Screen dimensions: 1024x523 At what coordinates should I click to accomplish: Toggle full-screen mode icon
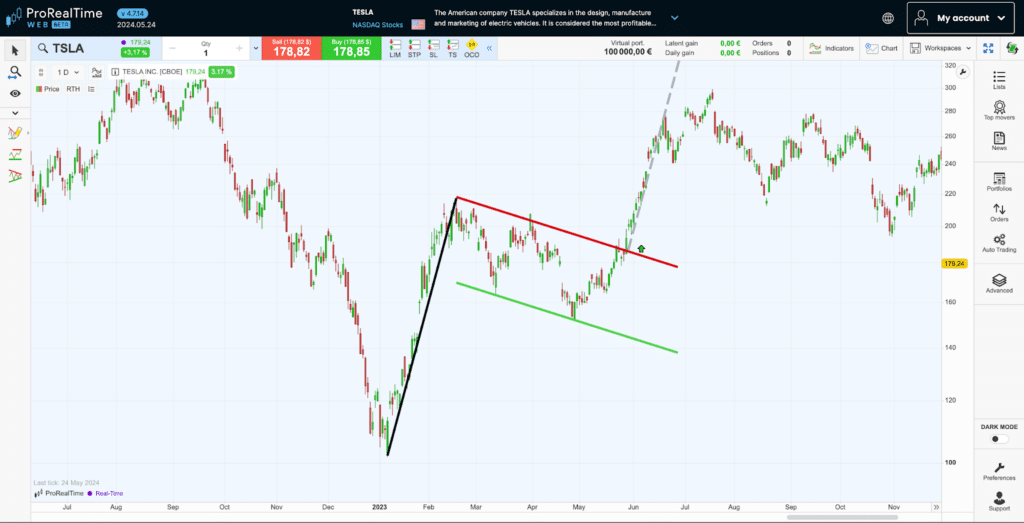click(x=988, y=48)
